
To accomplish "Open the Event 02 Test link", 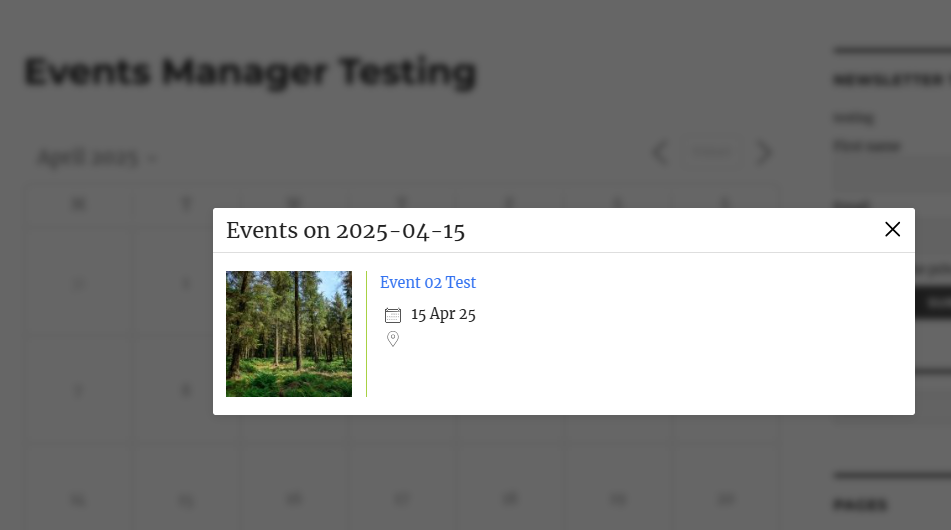I will coord(428,283).
